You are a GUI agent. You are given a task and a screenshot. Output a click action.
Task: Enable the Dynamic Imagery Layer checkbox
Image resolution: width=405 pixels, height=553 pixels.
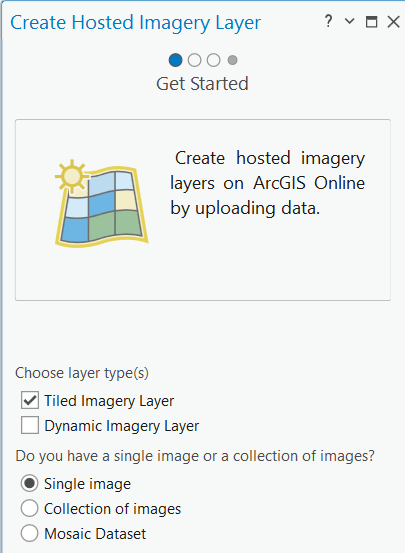click(x=30, y=425)
